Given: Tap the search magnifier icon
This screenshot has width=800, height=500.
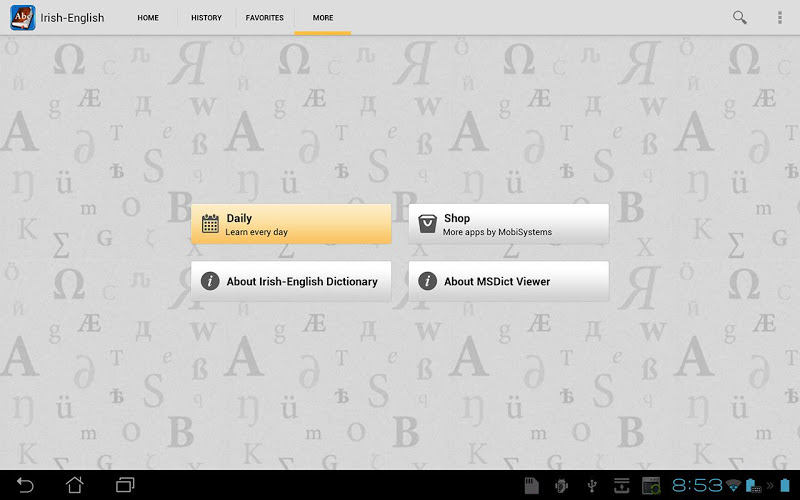Looking at the screenshot, I should click(740, 17).
